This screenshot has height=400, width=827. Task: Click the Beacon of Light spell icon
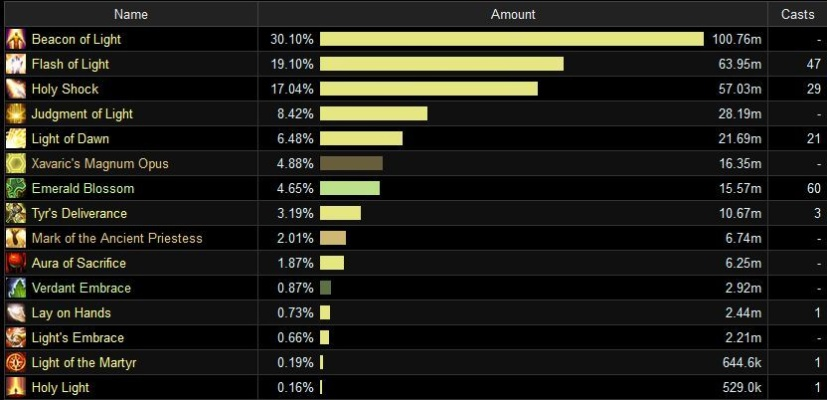tap(16, 40)
